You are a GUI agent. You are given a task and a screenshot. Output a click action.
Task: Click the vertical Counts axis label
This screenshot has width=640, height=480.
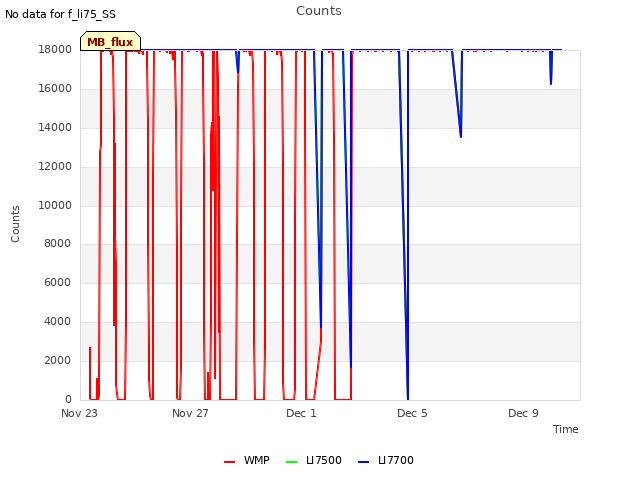pos(15,224)
